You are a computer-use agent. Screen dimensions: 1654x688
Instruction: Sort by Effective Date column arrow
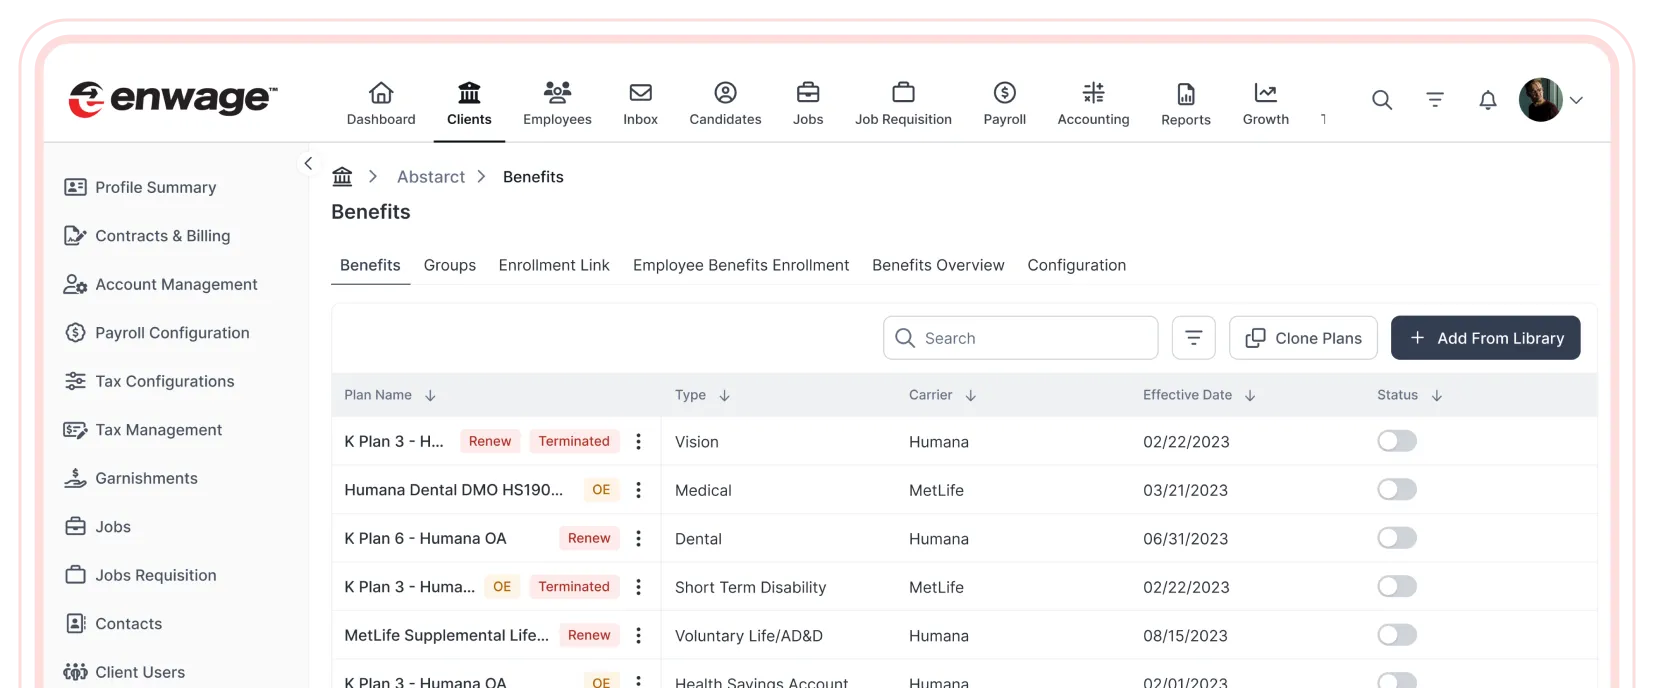[1250, 395]
